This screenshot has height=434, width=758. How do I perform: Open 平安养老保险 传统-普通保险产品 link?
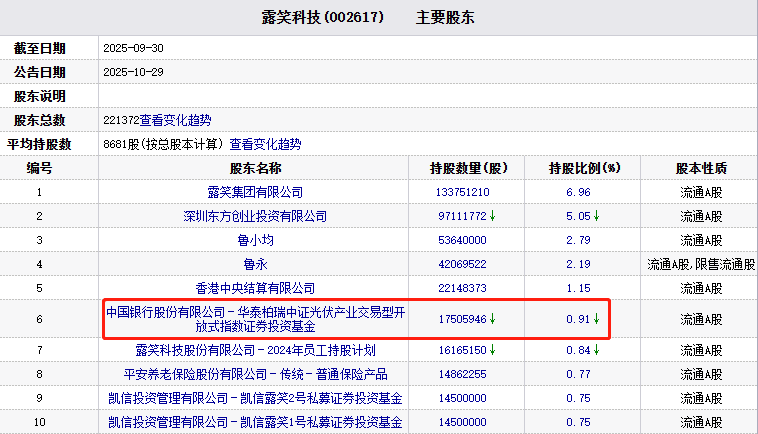[x=255, y=374]
